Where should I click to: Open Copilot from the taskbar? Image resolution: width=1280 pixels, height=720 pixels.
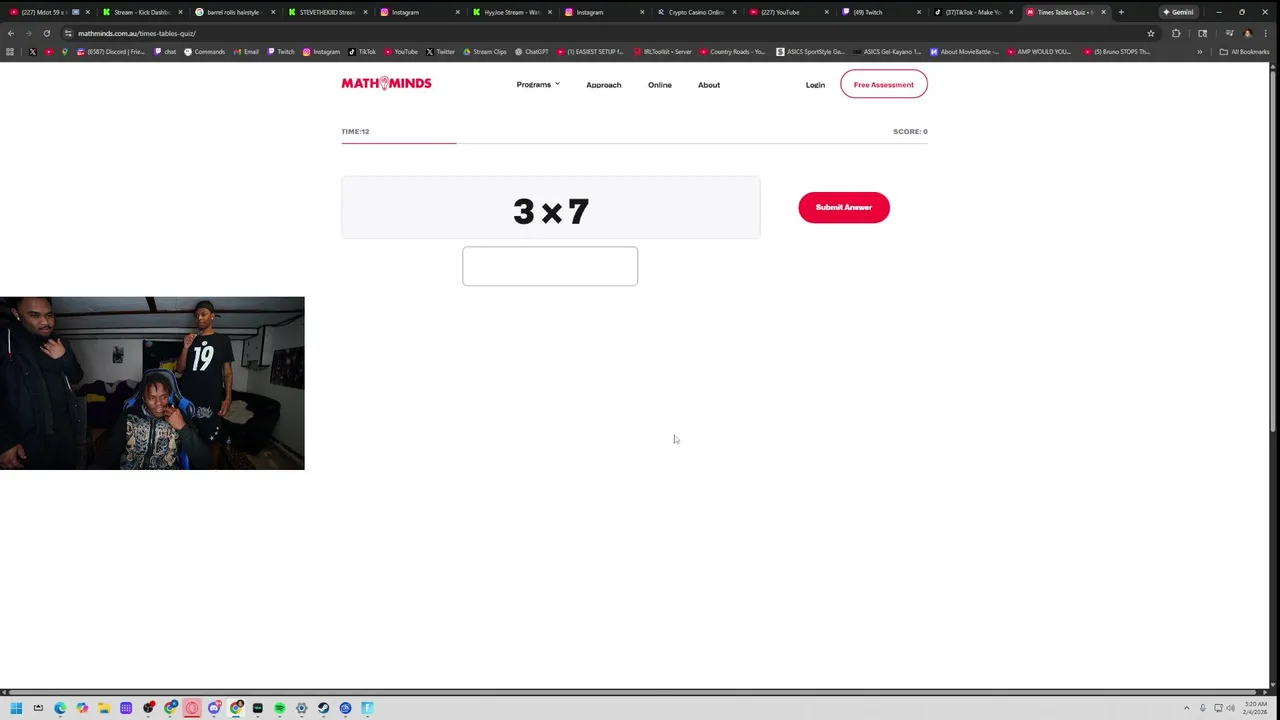point(82,708)
